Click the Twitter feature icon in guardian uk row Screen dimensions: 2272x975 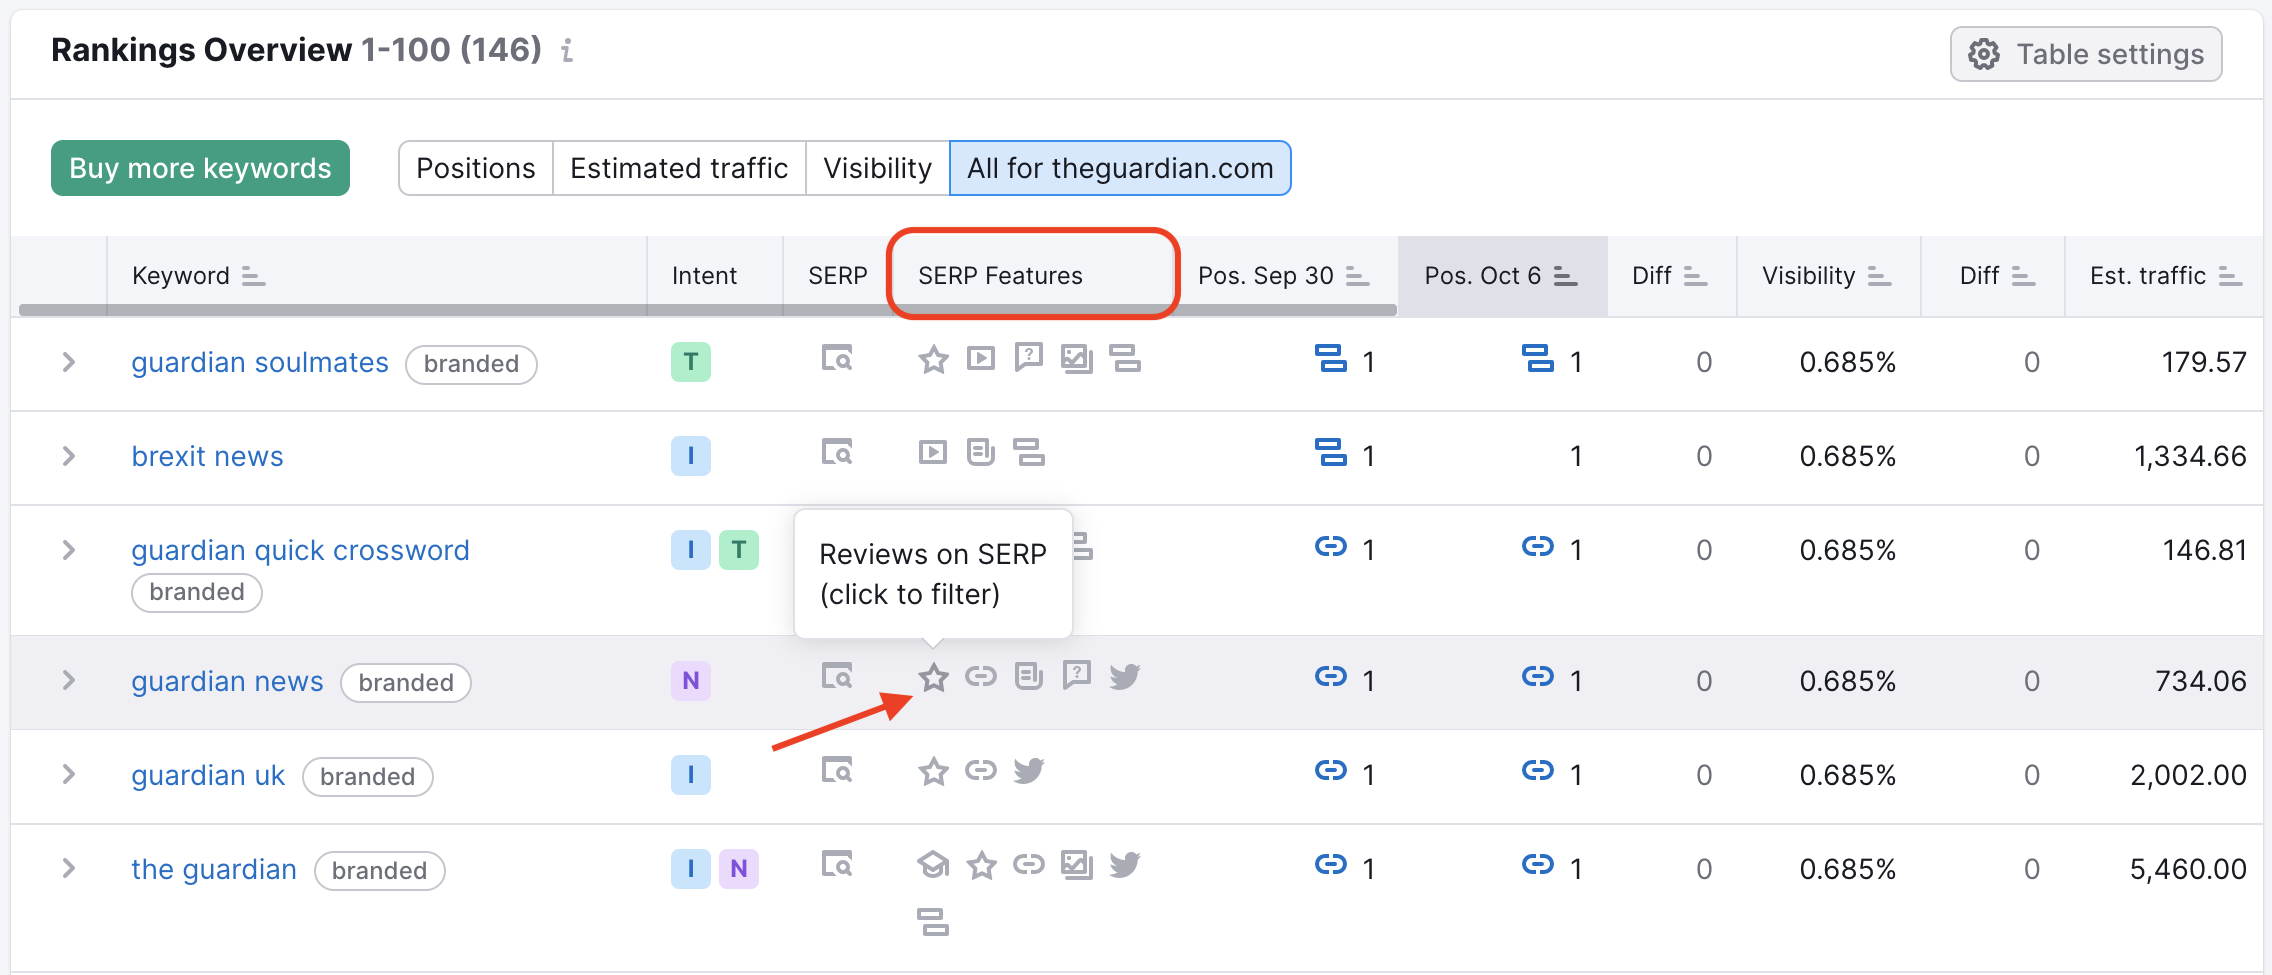click(1029, 771)
